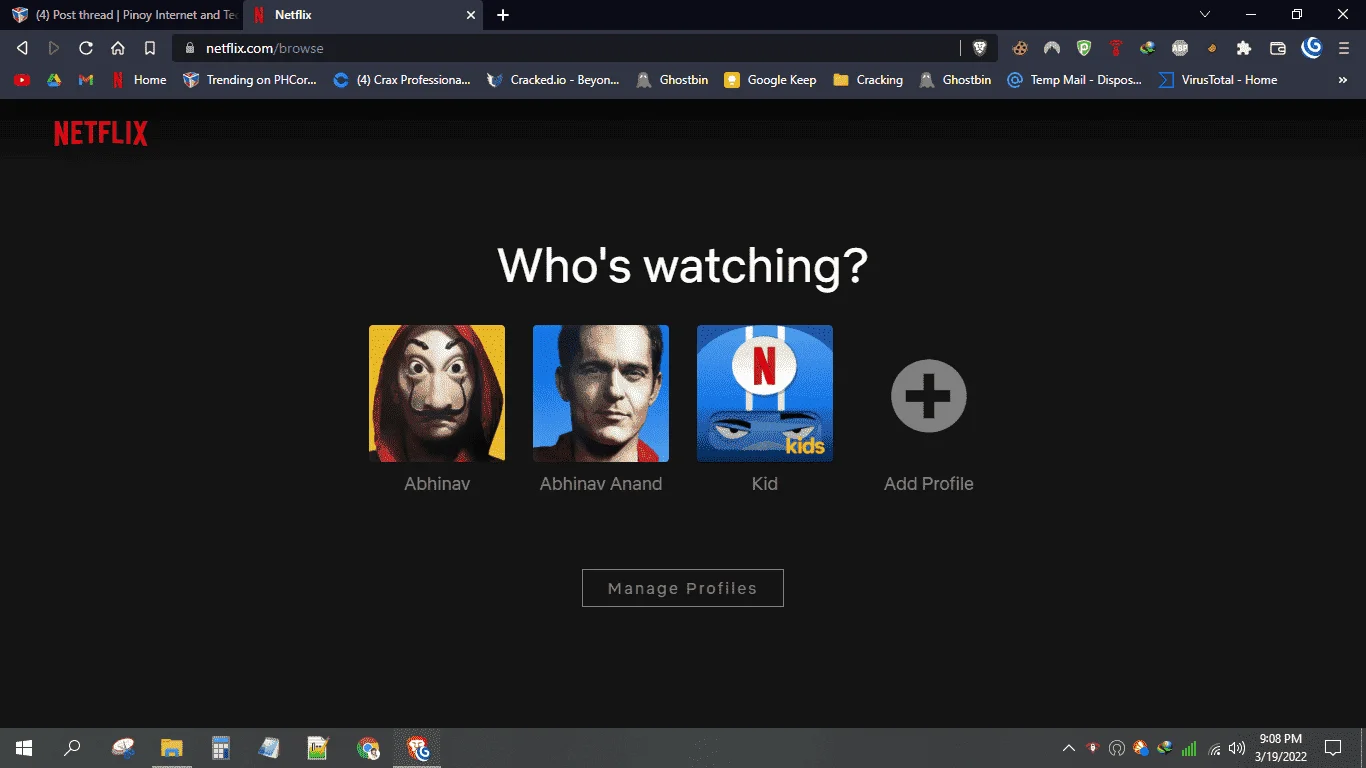Open Chrome from the taskbar
The height and width of the screenshot is (768, 1366).
point(369,748)
